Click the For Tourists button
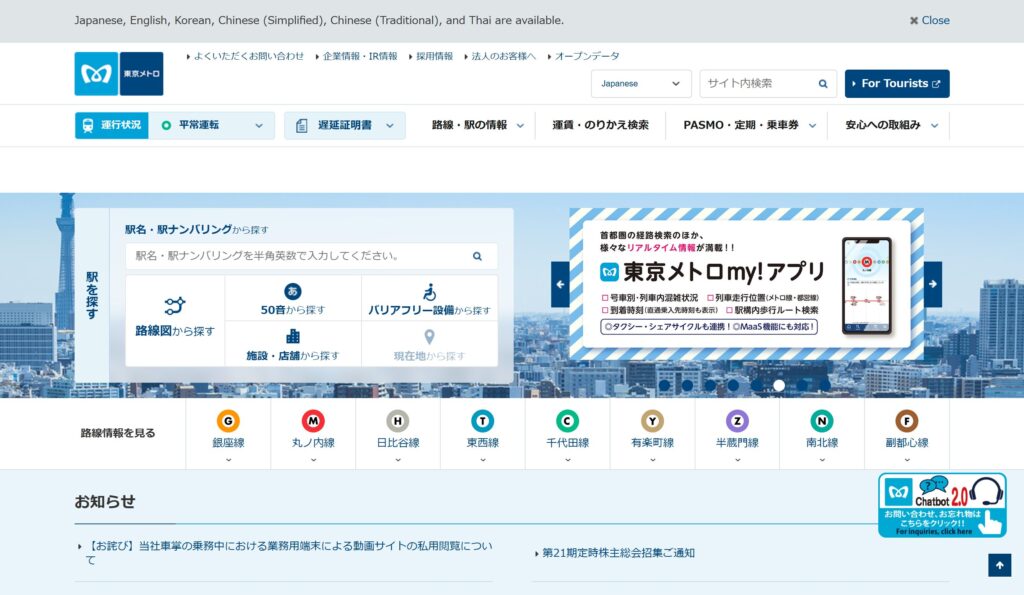This screenshot has height=595, width=1024. [x=896, y=84]
